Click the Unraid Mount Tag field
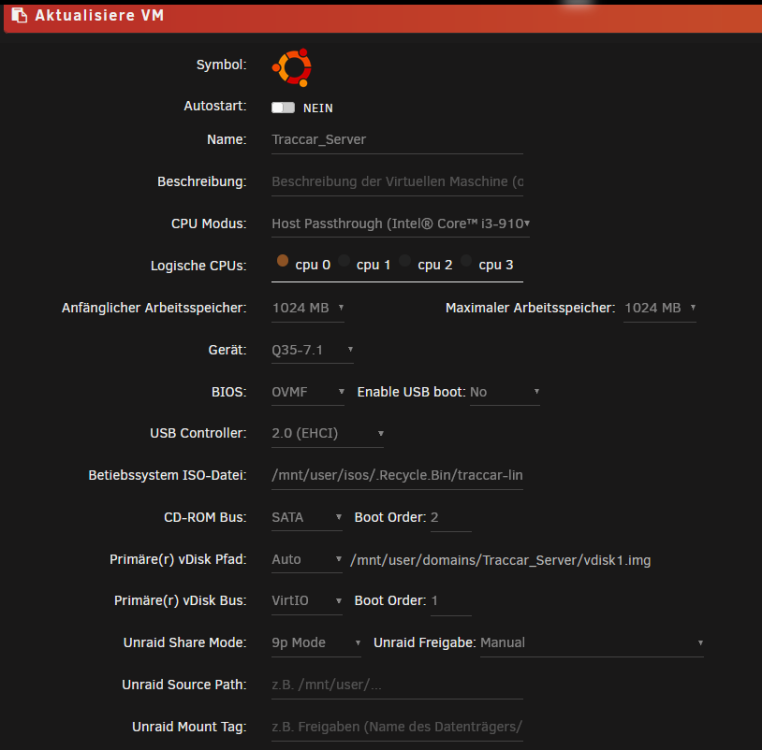This screenshot has width=762, height=750. [x=397, y=727]
